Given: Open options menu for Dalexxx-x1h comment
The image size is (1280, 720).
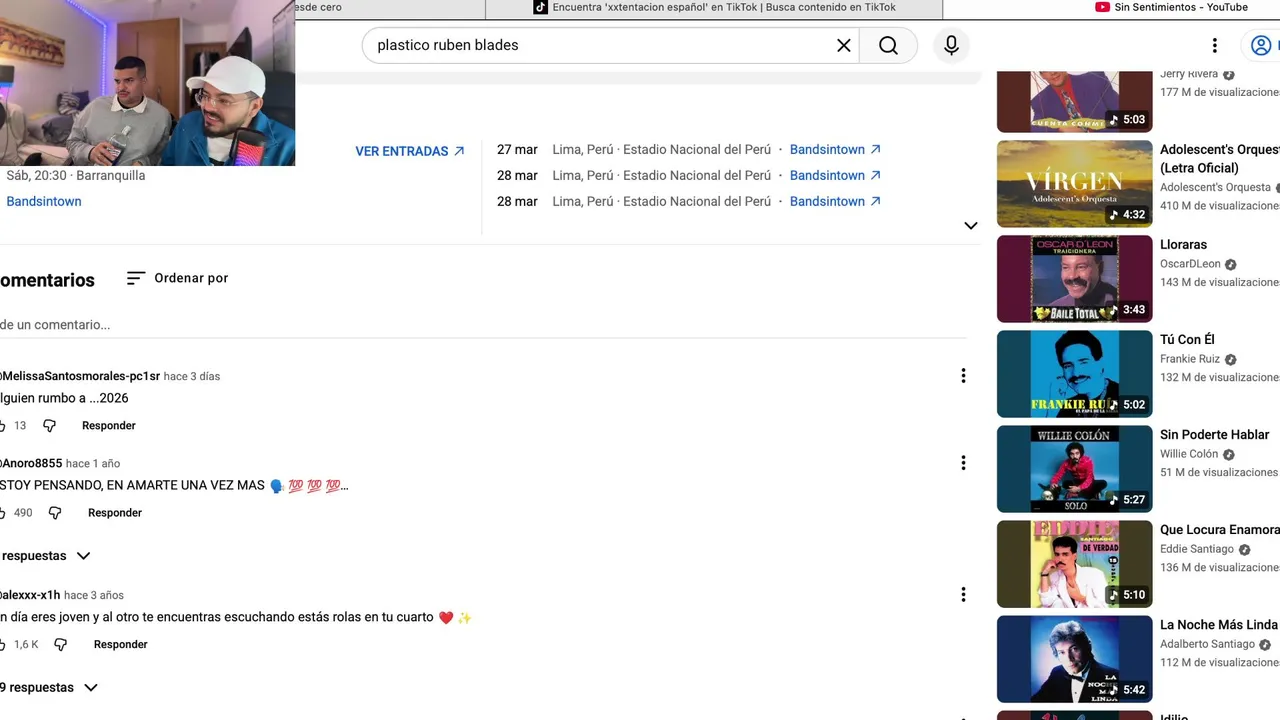Looking at the screenshot, I should pos(963,595).
